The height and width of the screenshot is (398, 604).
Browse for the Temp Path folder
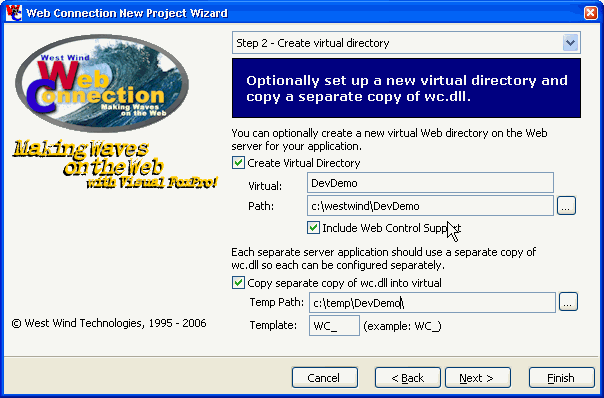[568, 302]
